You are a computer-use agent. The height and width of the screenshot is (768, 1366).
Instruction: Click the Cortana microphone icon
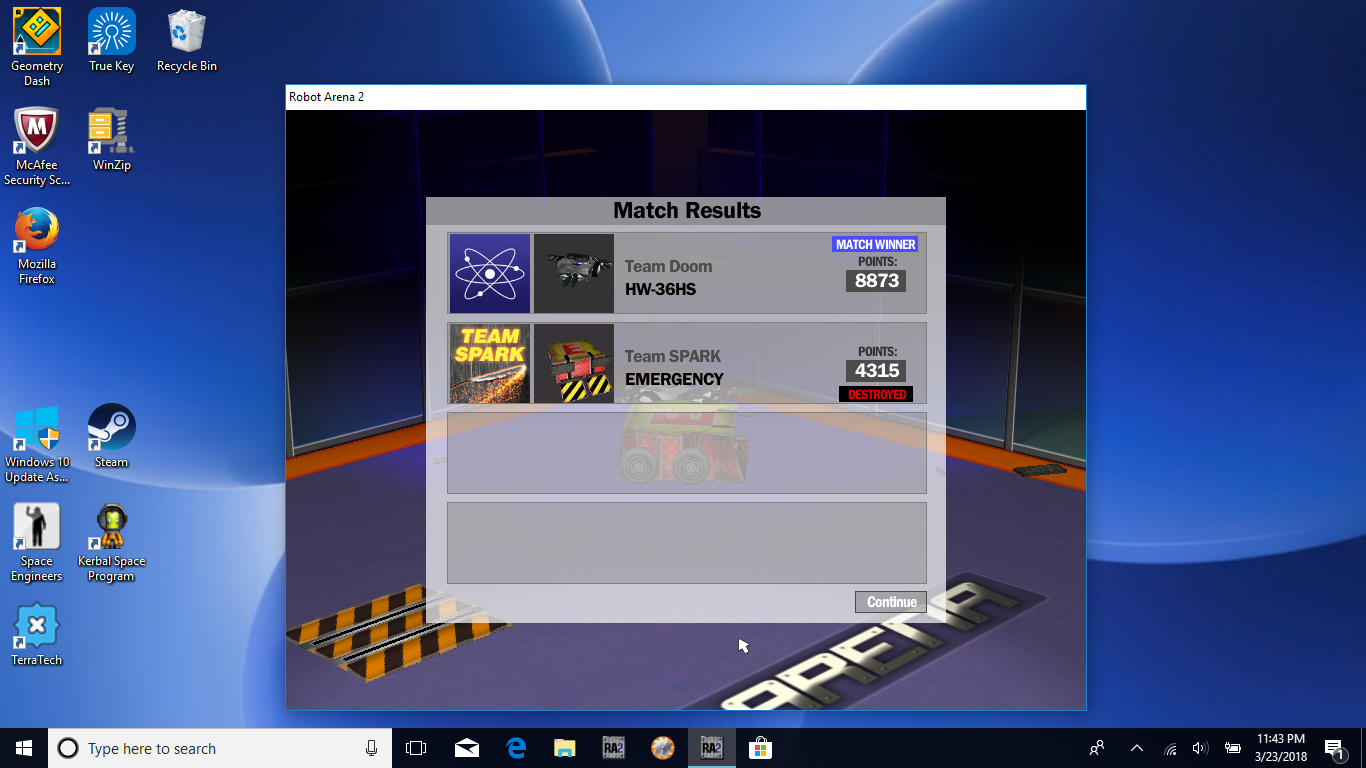coord(371,748)
